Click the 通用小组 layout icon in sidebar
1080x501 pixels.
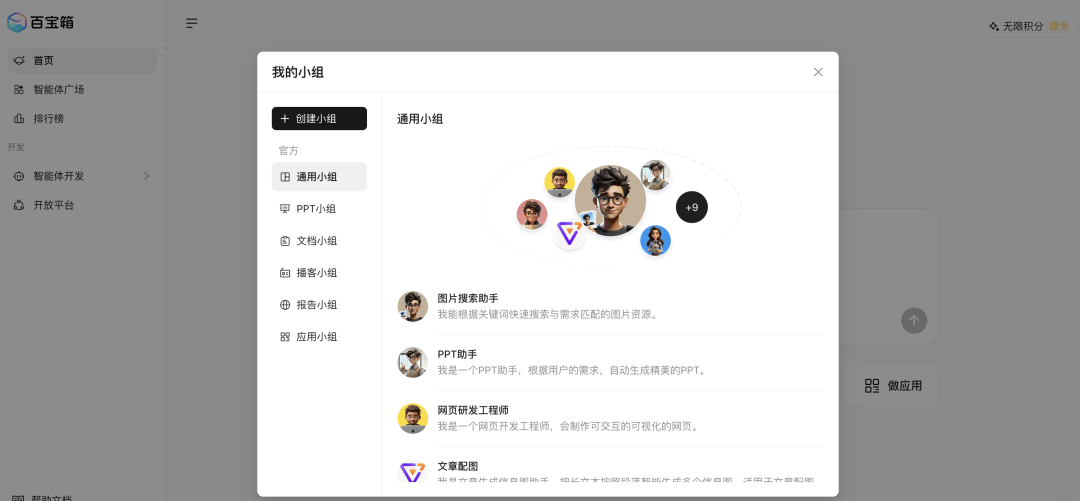285,177
